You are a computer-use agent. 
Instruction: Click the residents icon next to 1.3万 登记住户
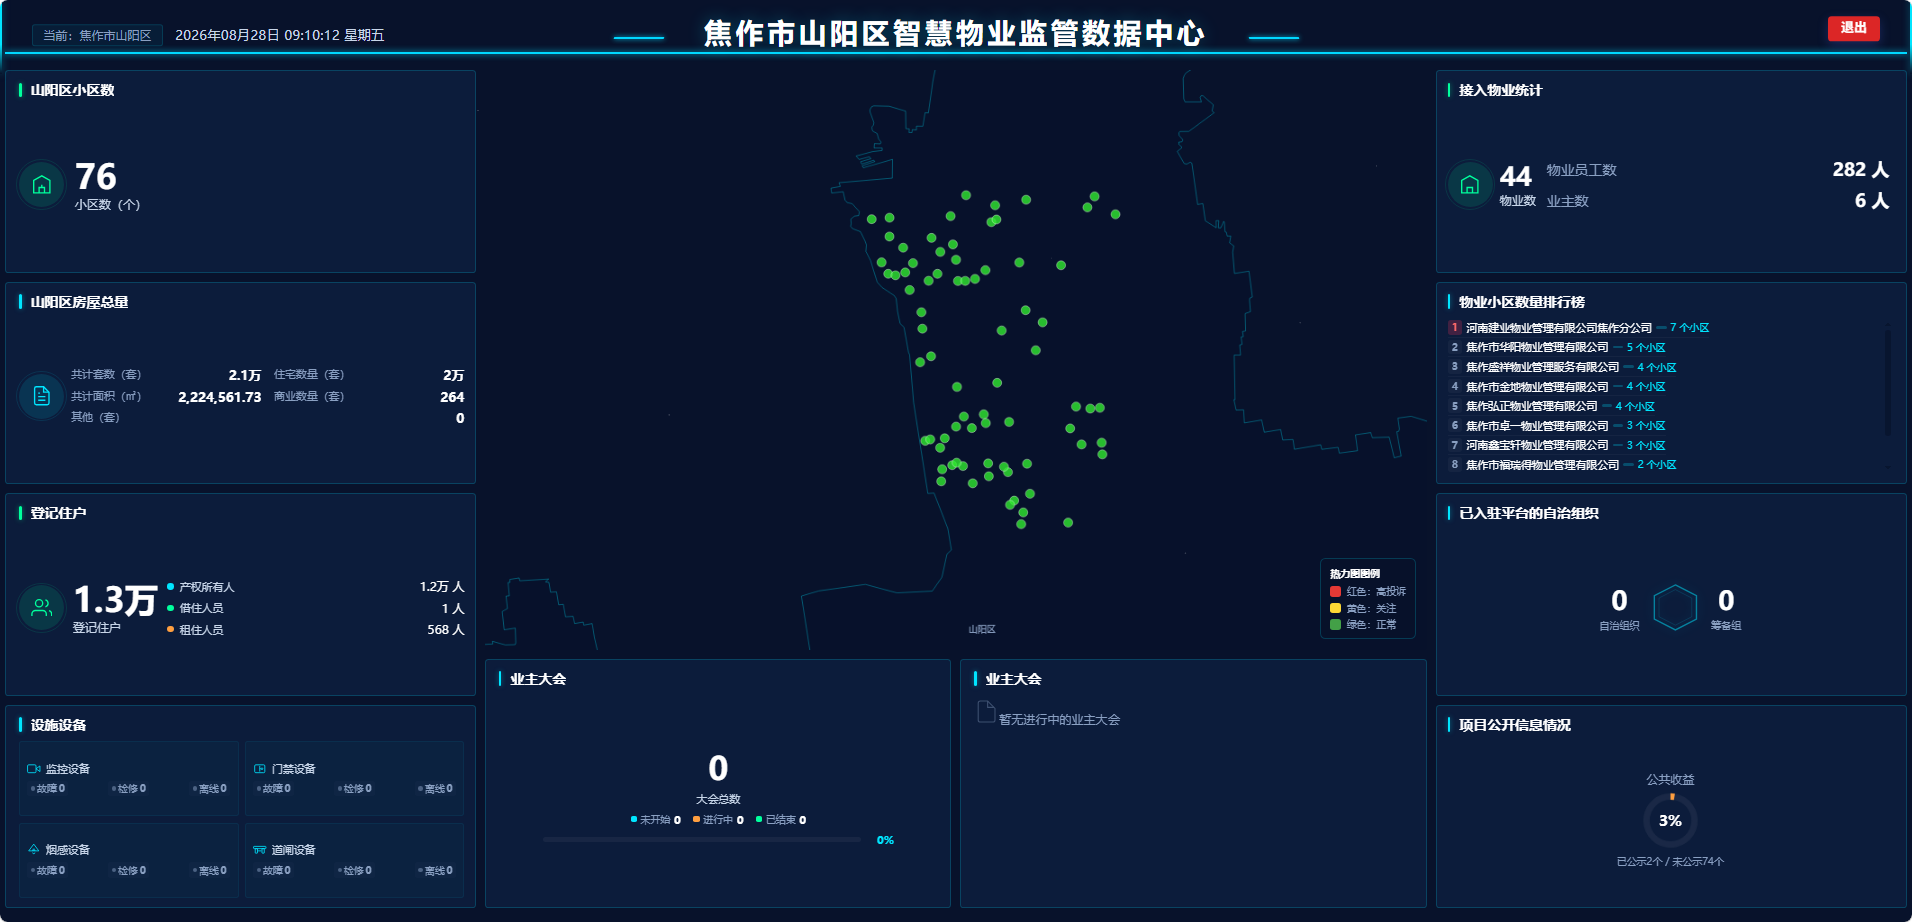(x=42, y=607)
